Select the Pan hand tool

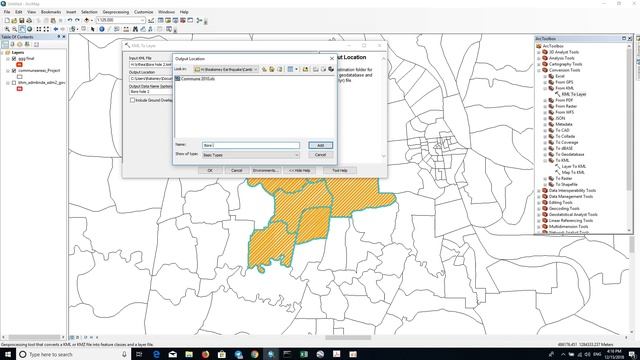click(x=22, y=29)
